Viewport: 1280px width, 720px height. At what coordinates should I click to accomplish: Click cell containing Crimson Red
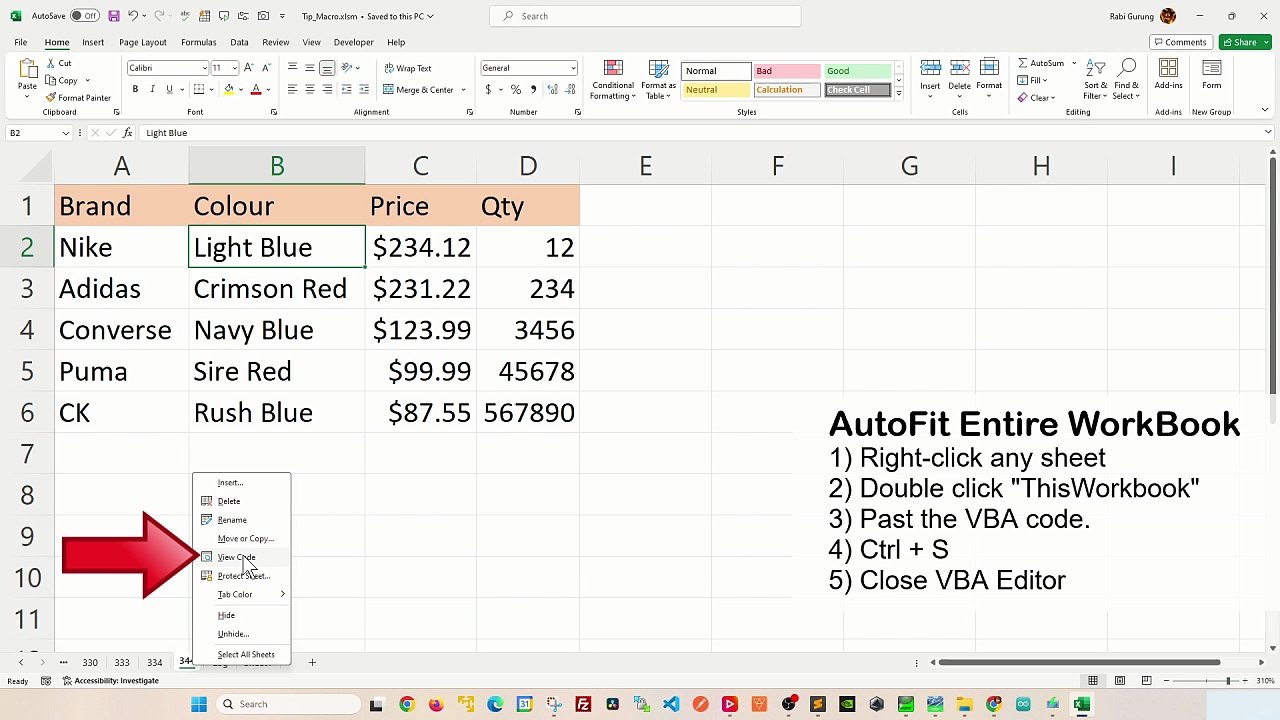(277, 289)
